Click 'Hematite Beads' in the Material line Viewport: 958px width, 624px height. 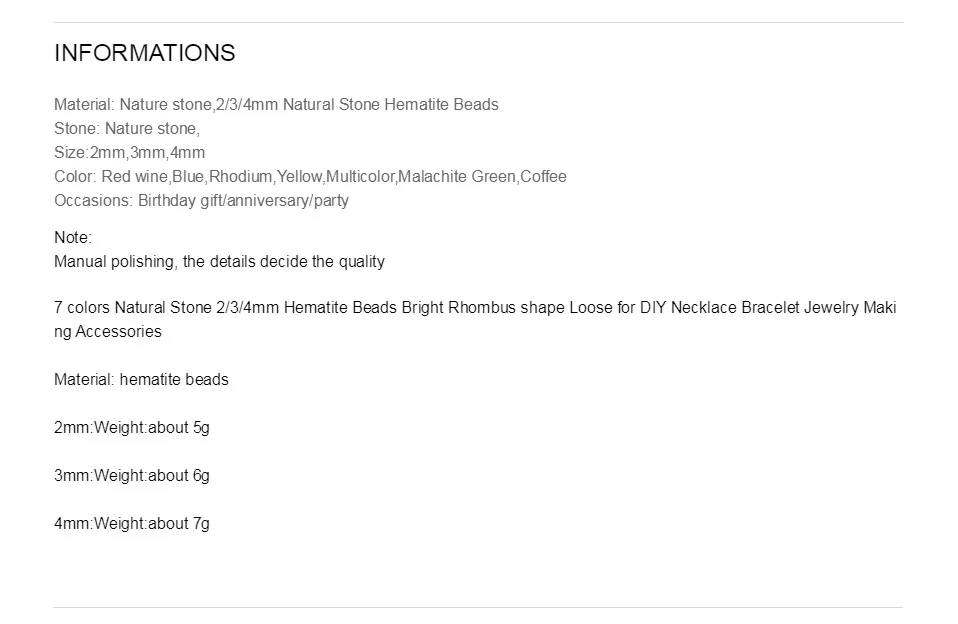click(441, 105)
